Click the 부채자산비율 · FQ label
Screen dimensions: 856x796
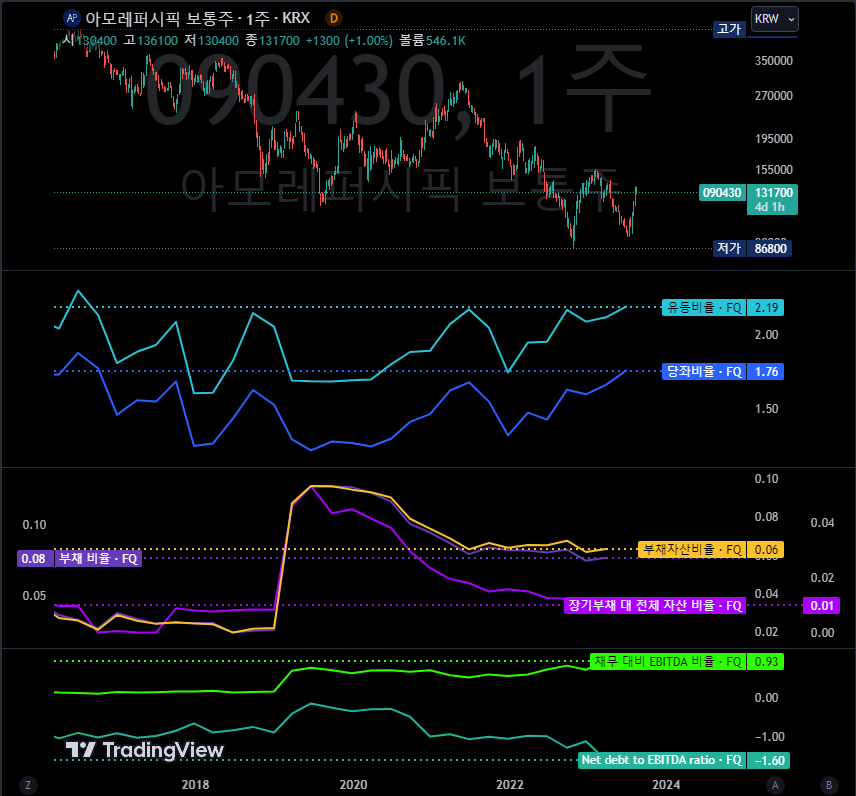[692, 549]
